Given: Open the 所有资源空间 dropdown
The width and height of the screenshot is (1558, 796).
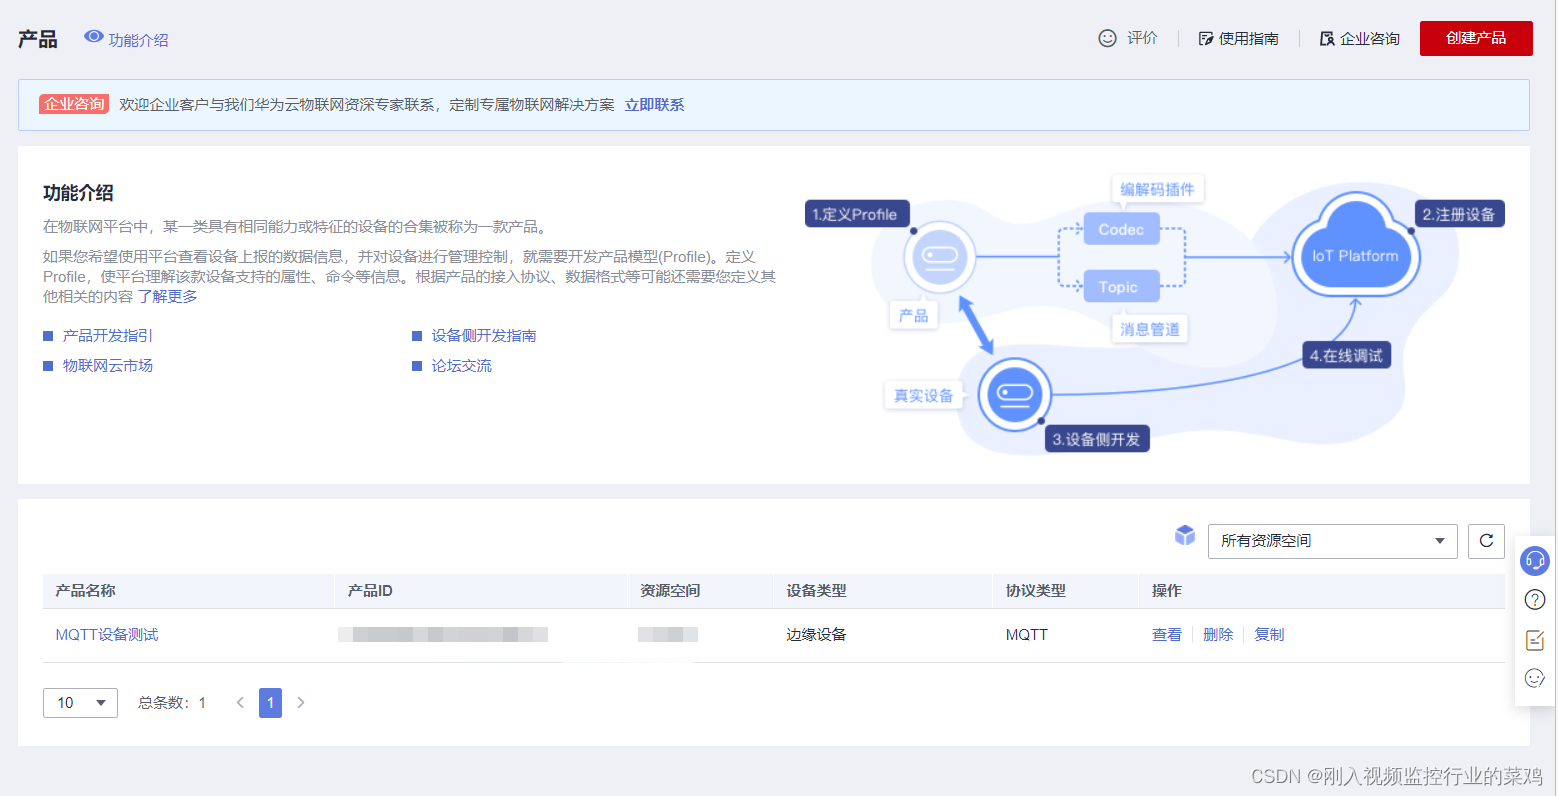Looking at the screenshot, I should tap(1332, 541).
